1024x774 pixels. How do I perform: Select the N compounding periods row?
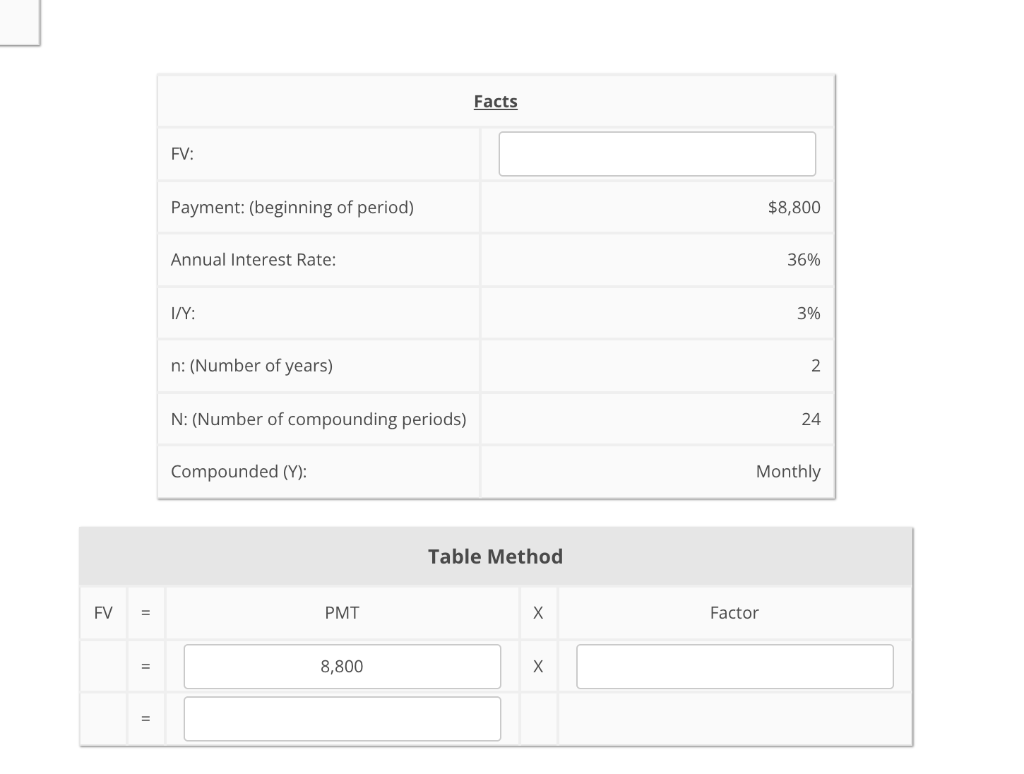tap(320, 419)
